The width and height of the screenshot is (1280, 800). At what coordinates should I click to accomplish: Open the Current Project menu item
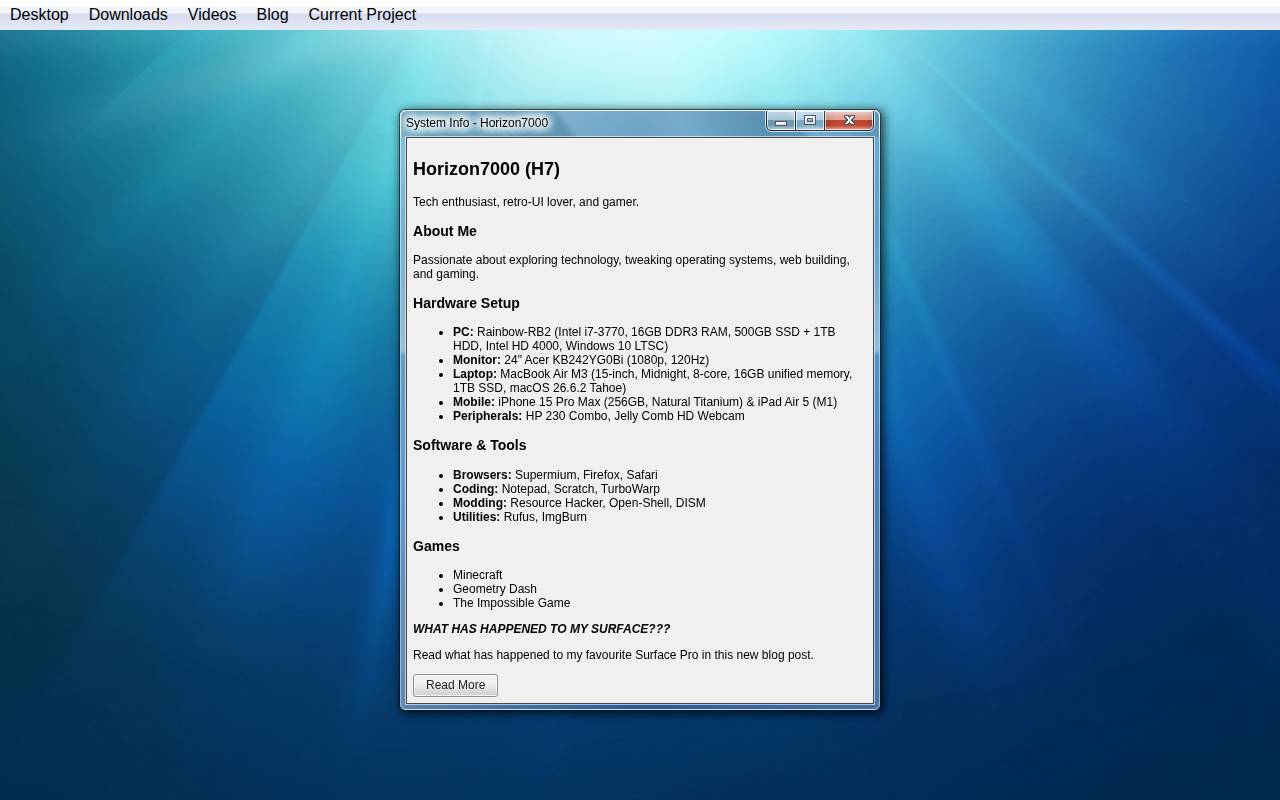(362, 15)
